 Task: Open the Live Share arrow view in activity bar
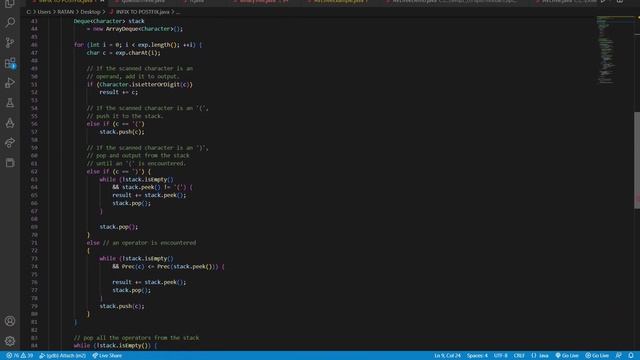point(10,143)
